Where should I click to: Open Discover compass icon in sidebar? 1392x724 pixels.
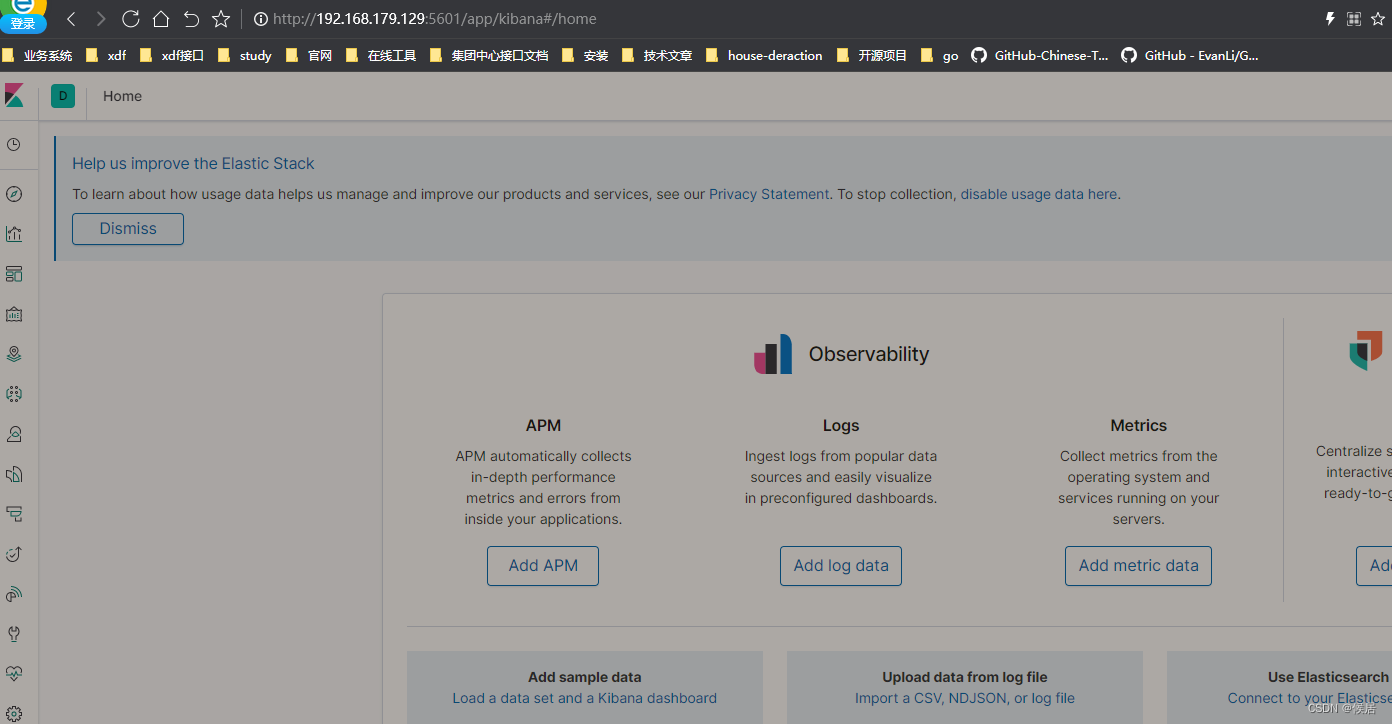(x=14, y=194)
